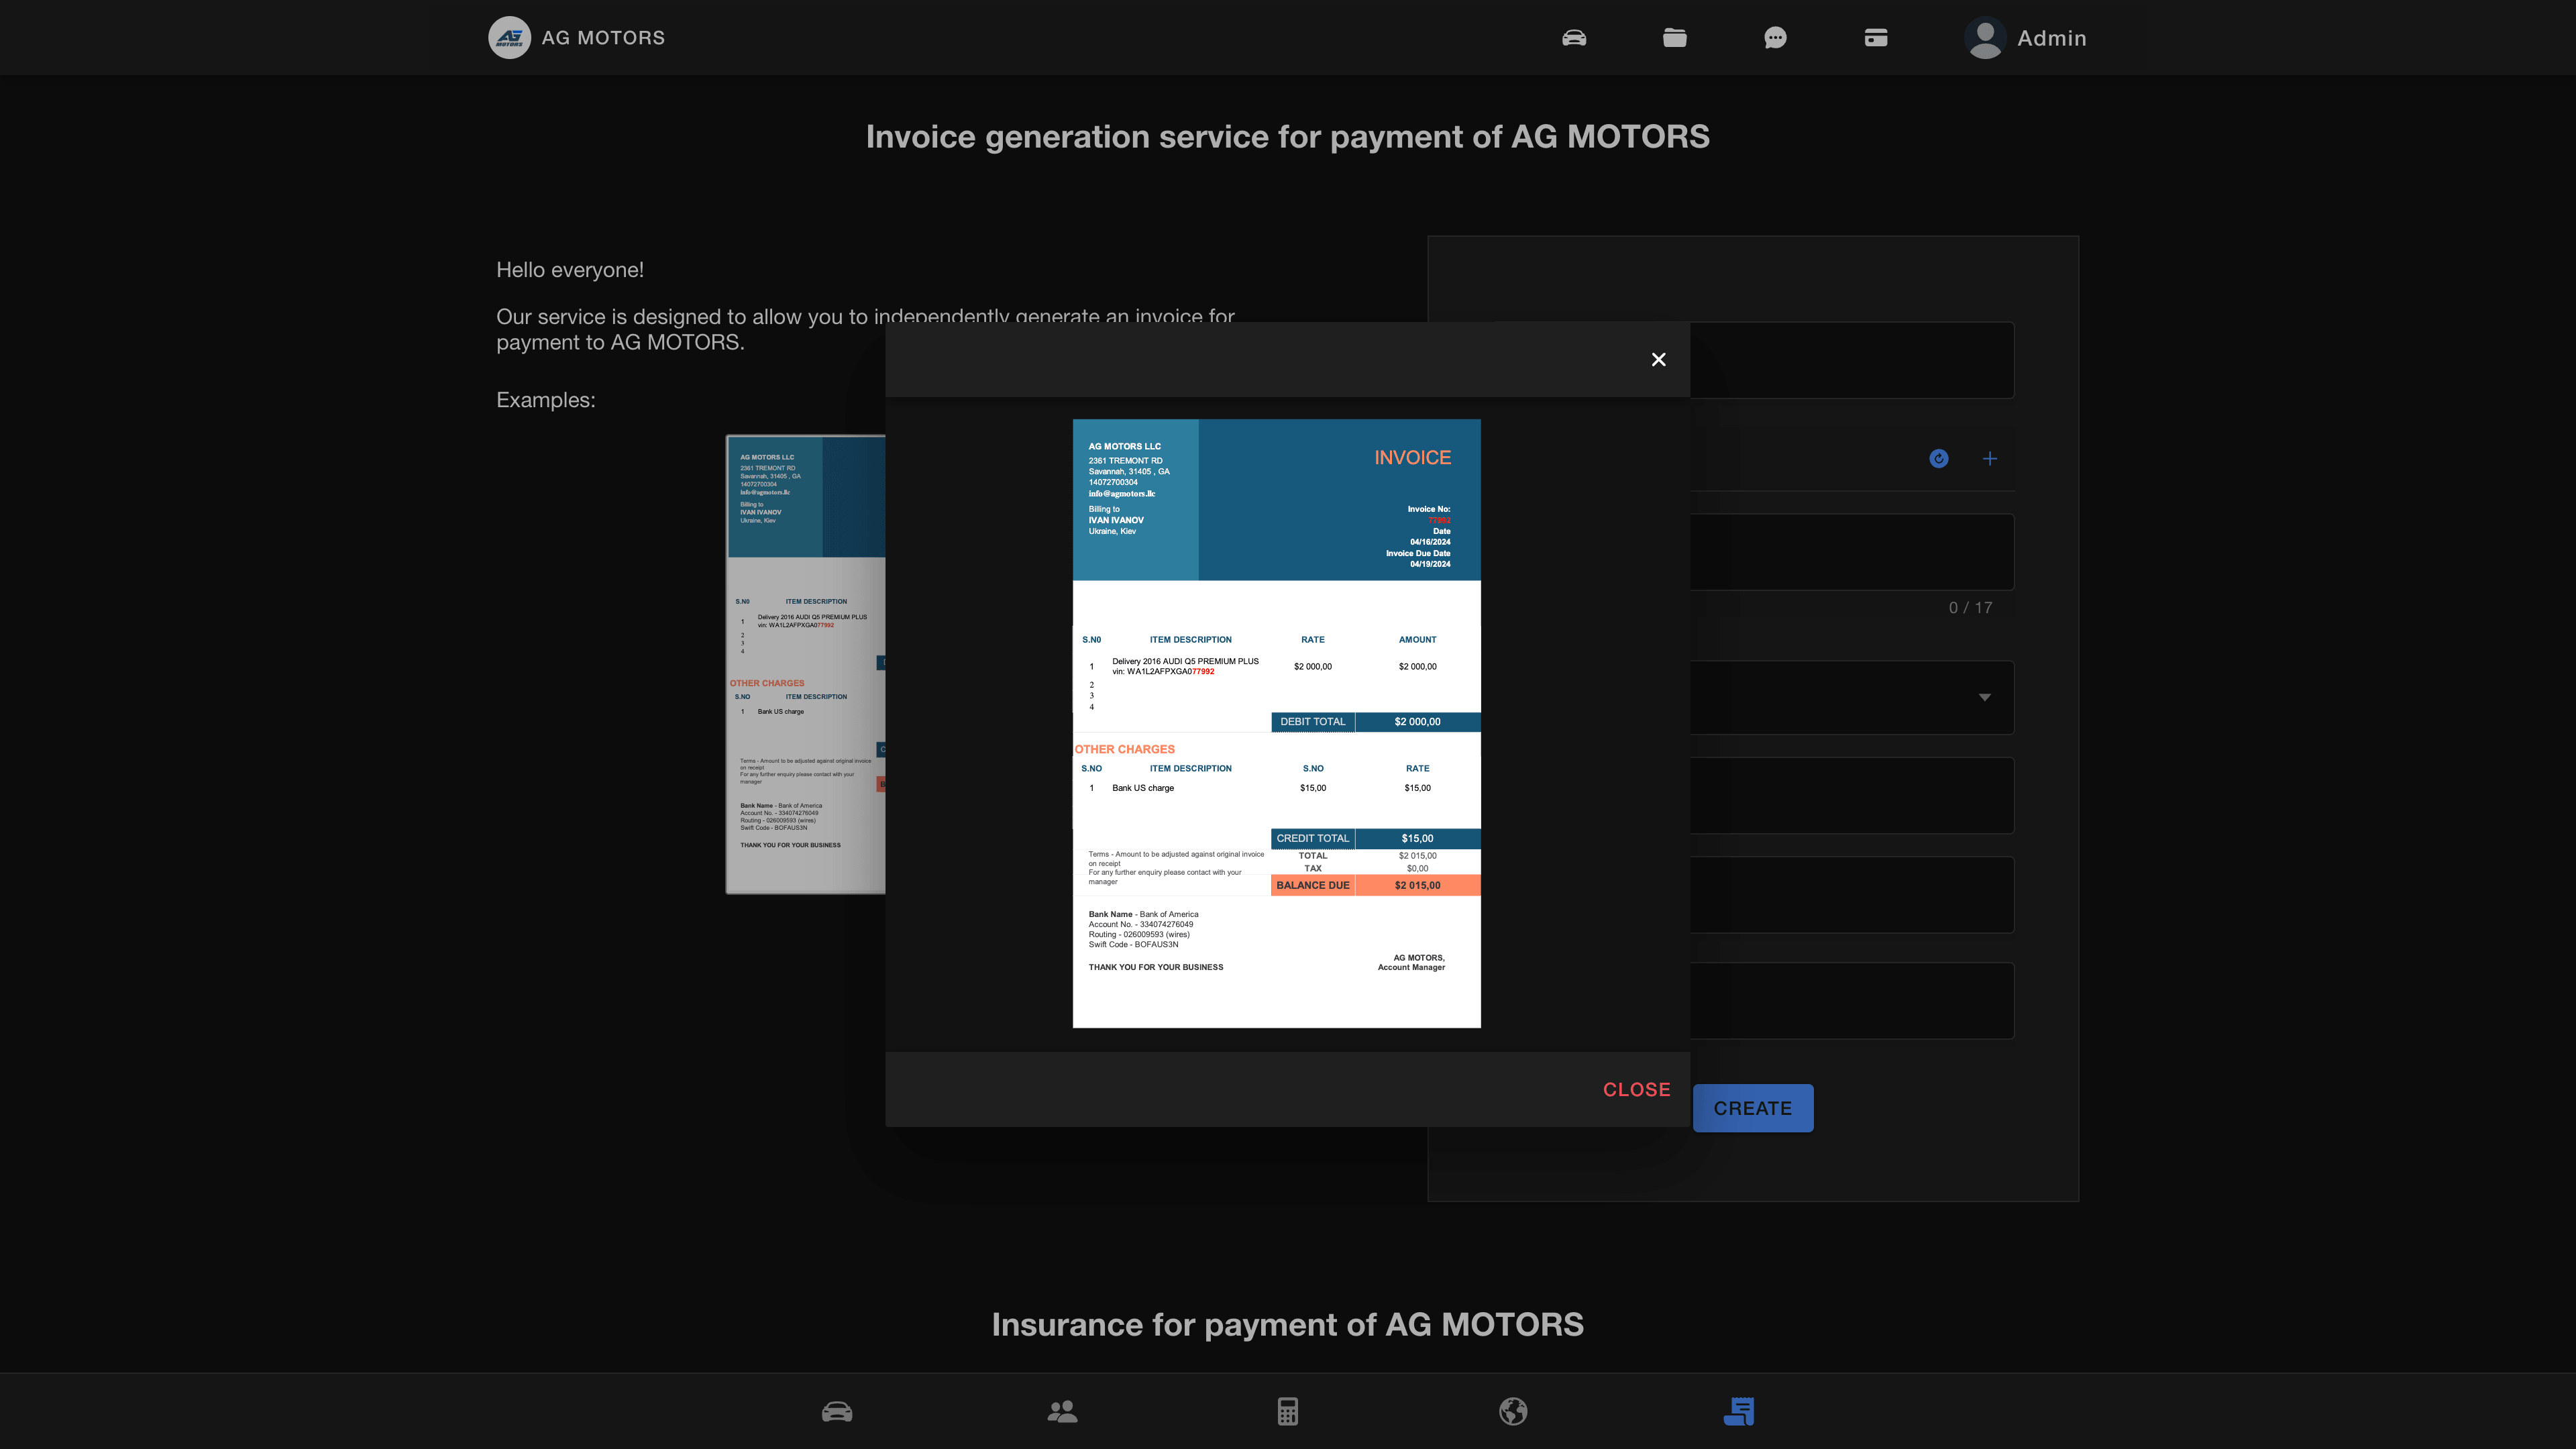Click the blue refresh icon in the form

pos(1939,458)
